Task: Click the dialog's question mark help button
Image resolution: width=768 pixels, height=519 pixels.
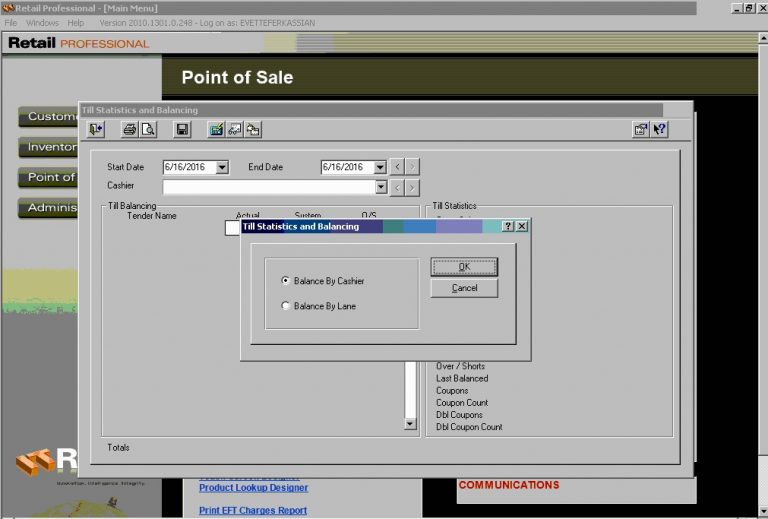Action: coord(508,227)
